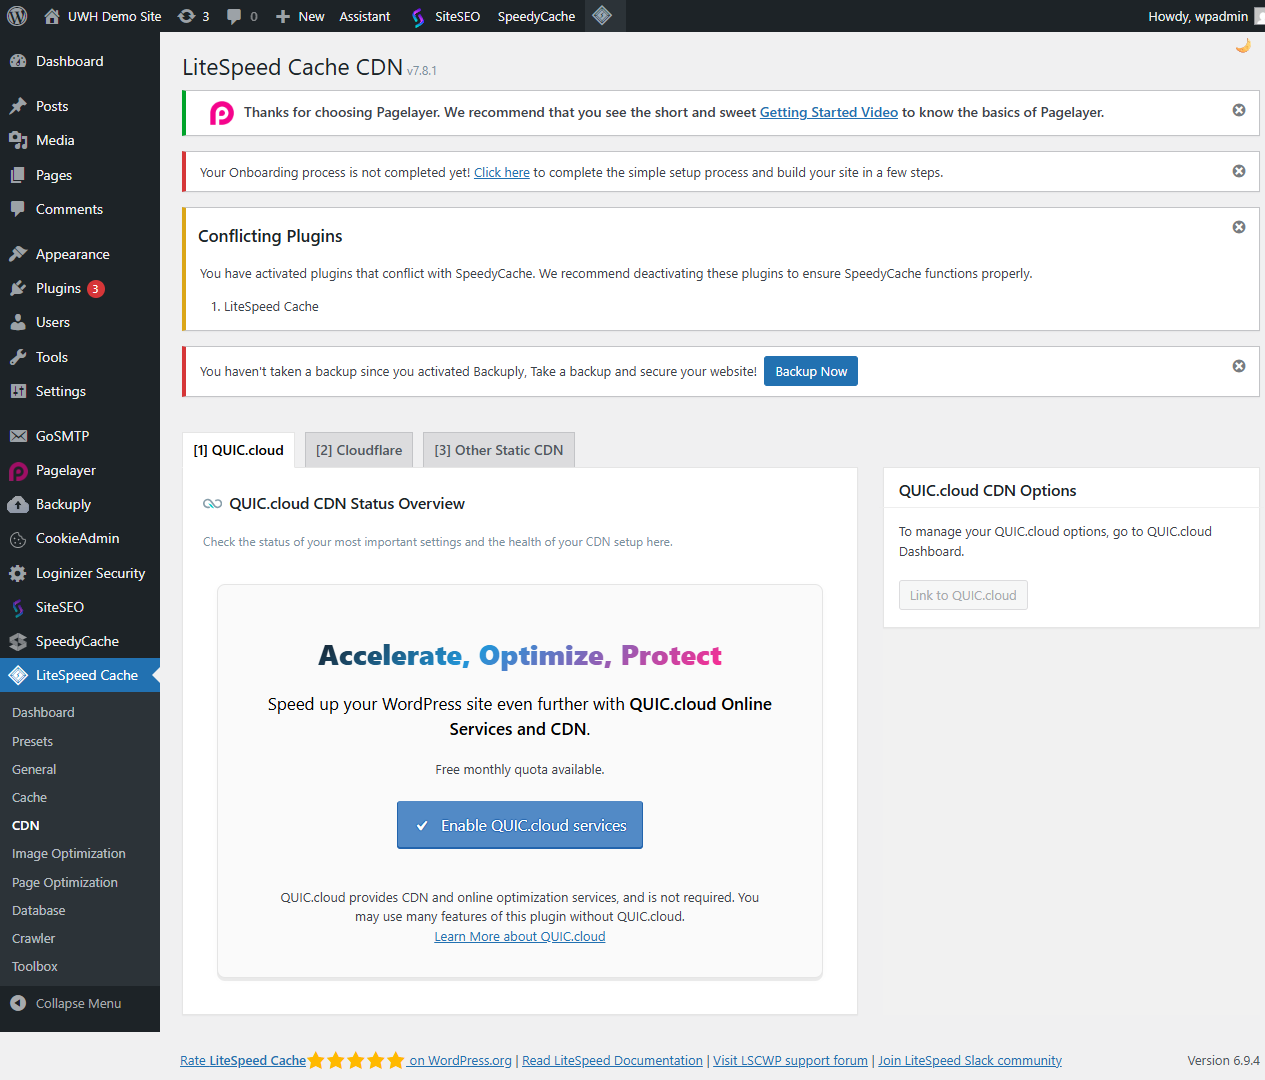Screen dimensions: 1265x1080
Task: Click the LiteSpeed diamond icon in admin bar
Action: pos(602,15)
